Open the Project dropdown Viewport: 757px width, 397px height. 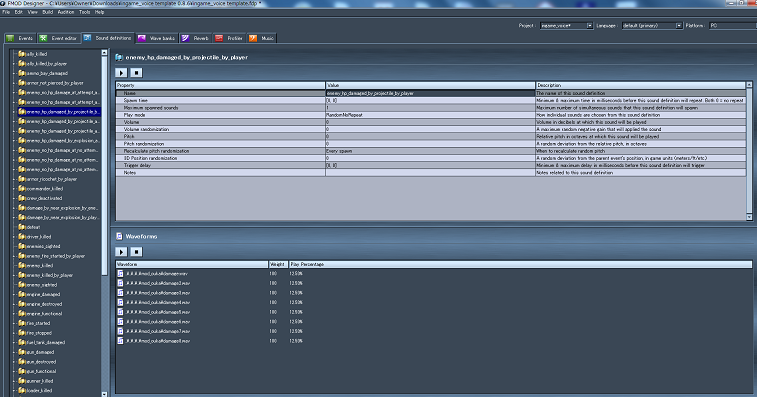coord(589,26)
